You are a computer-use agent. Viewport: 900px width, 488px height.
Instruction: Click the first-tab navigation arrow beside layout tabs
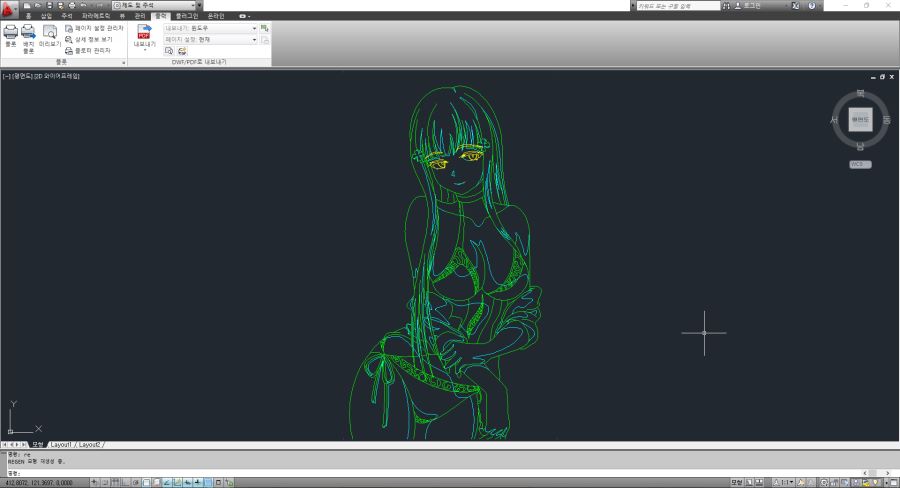pyautogui.click(x=5, y=444)
